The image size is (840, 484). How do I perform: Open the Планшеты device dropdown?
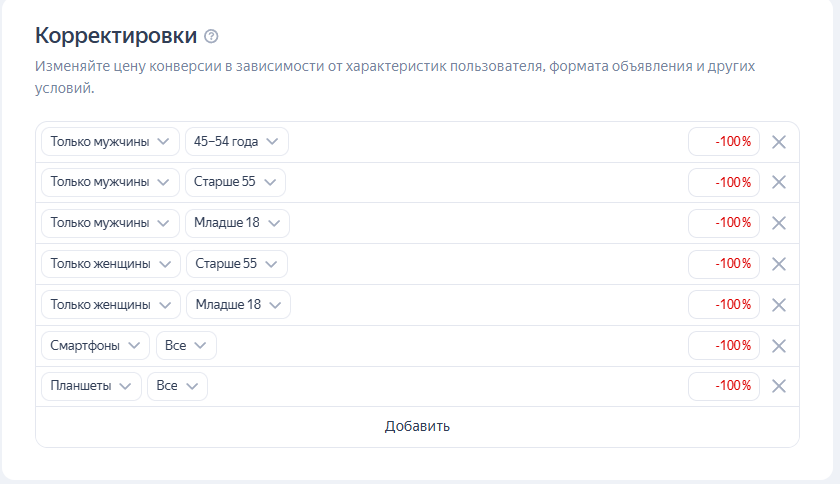click(91, 386)
